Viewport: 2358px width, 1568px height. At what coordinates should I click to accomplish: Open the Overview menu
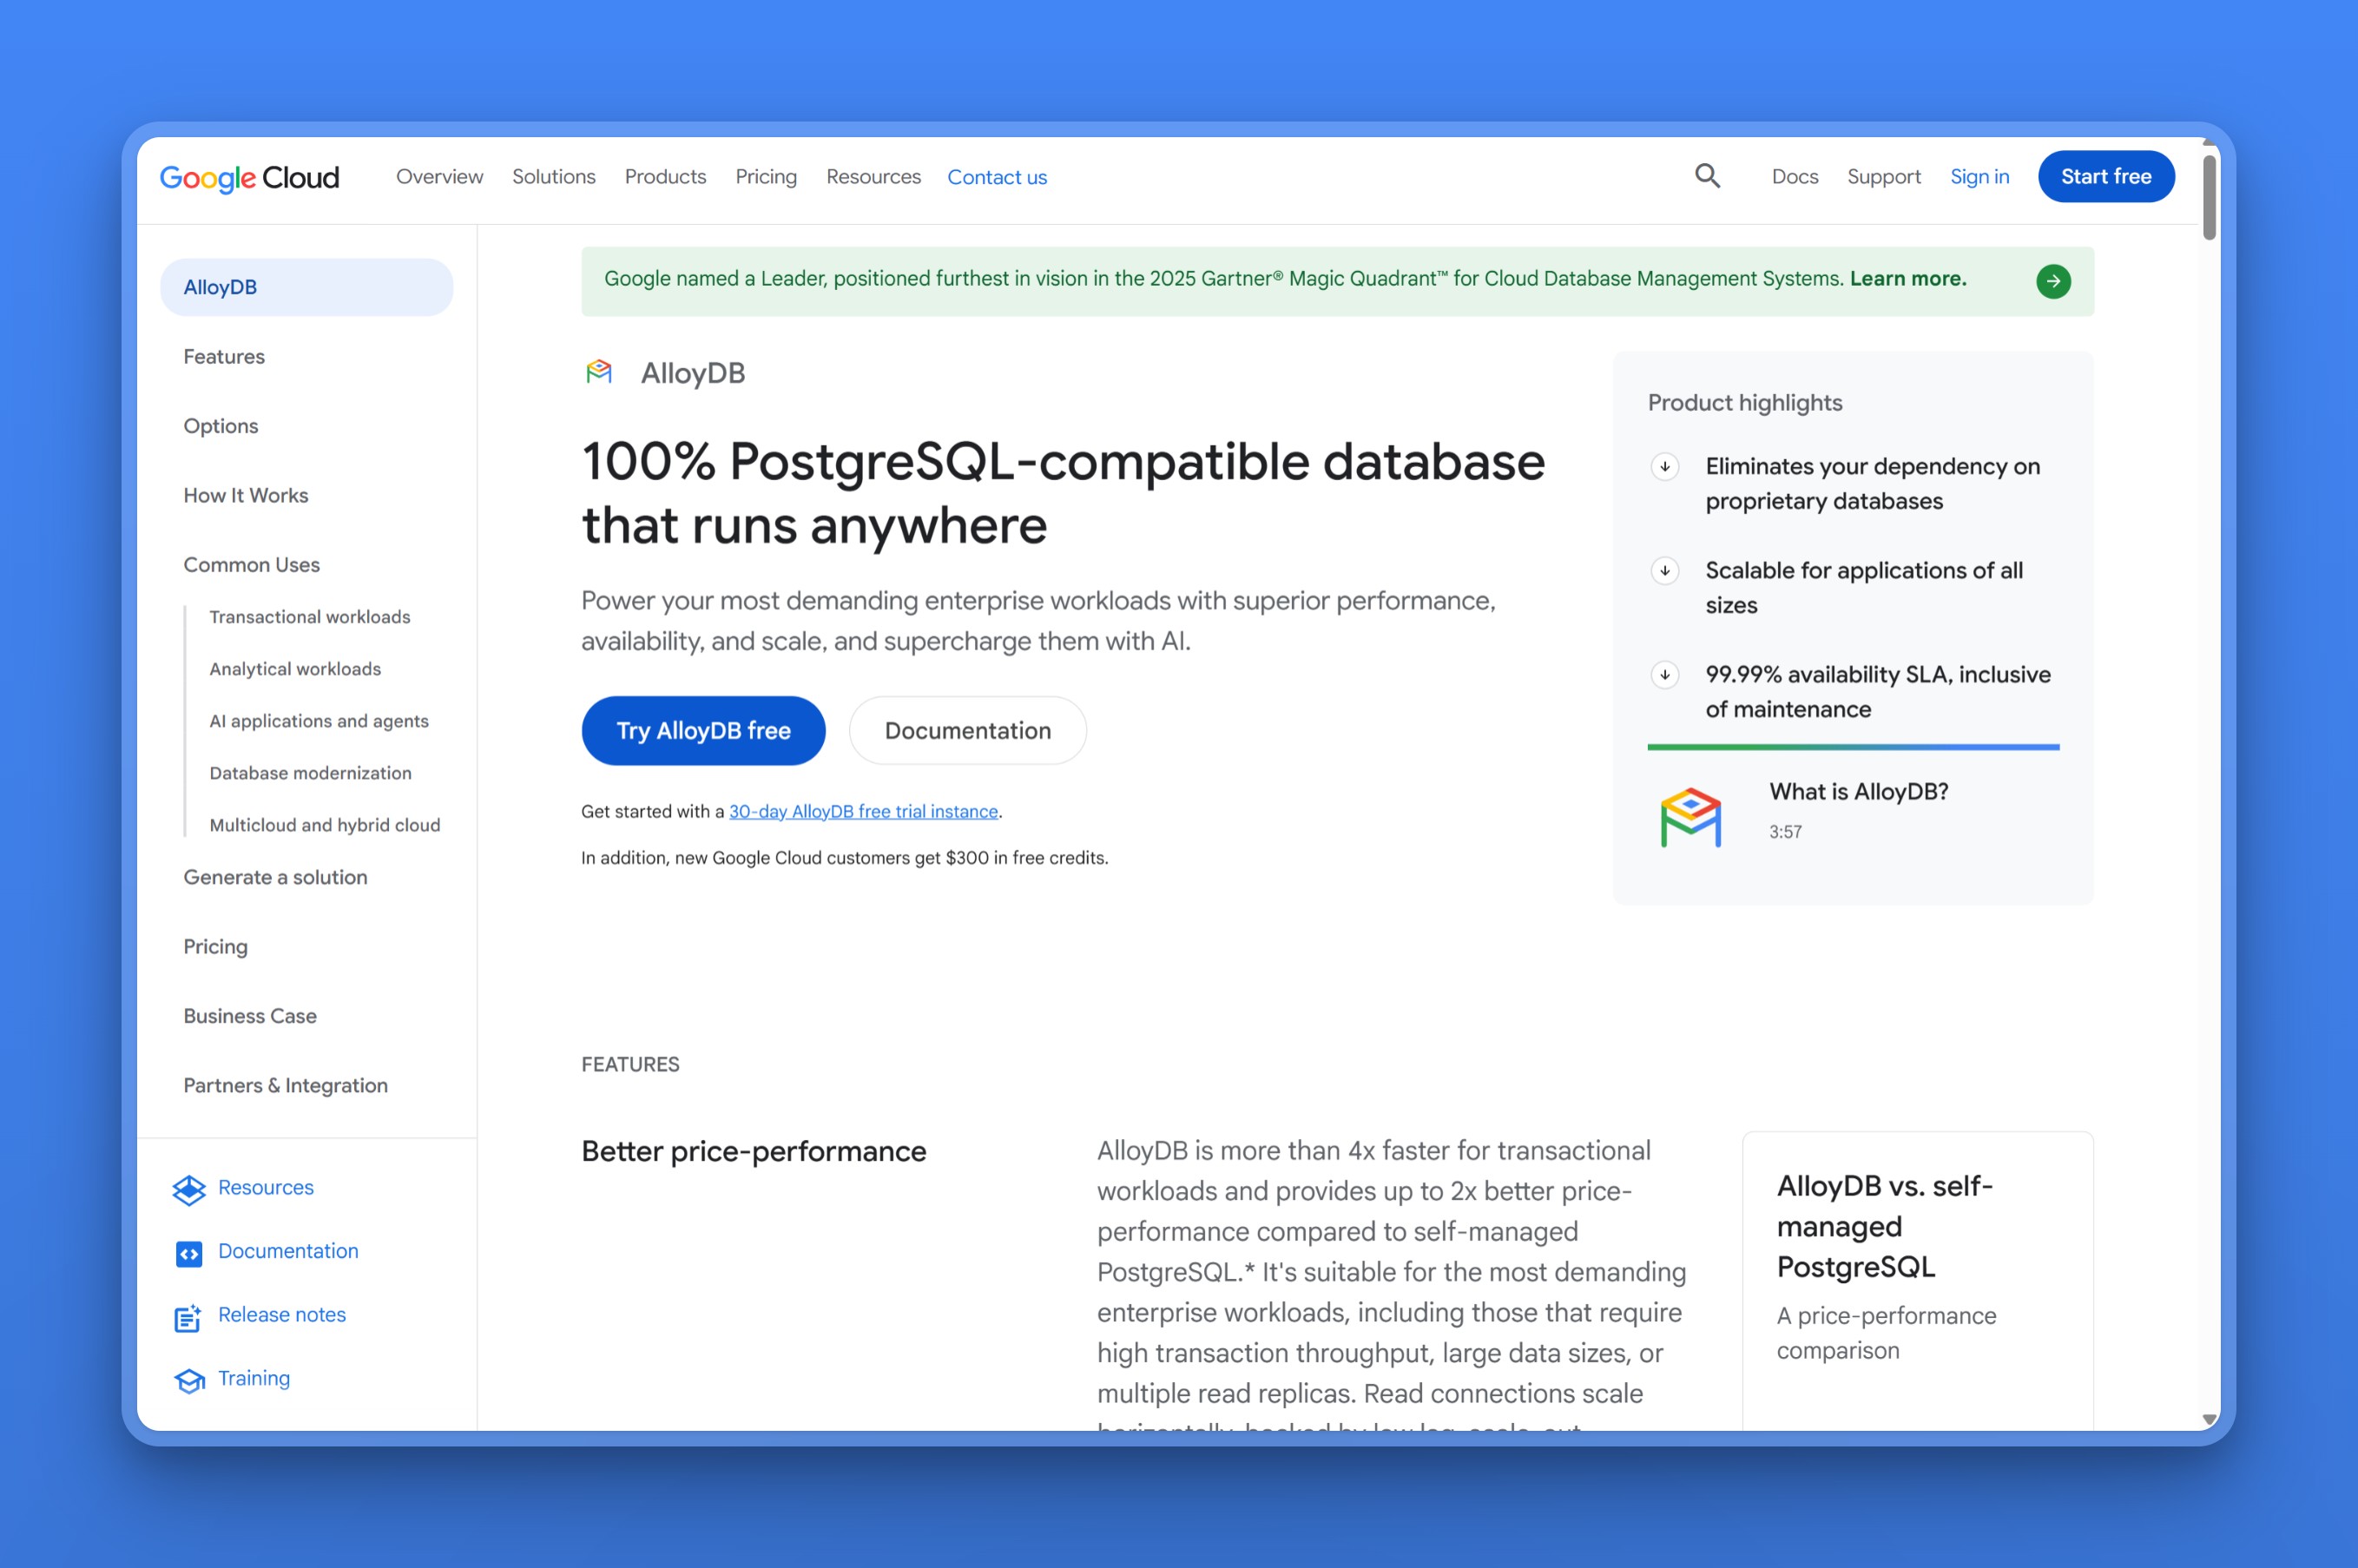[439, 176]
